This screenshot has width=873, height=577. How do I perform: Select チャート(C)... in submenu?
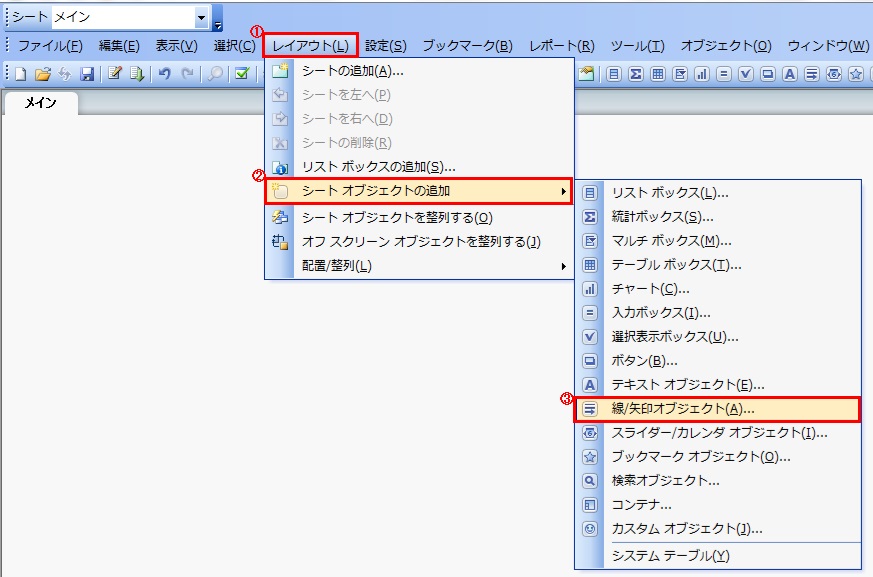[x=718, y=288]
